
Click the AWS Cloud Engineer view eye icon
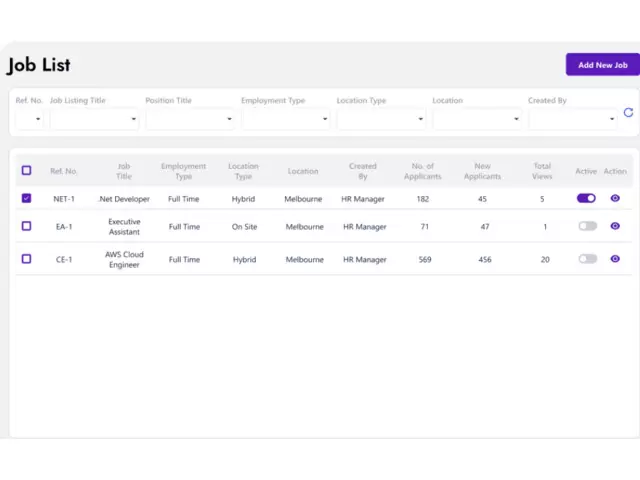(615, 259)
